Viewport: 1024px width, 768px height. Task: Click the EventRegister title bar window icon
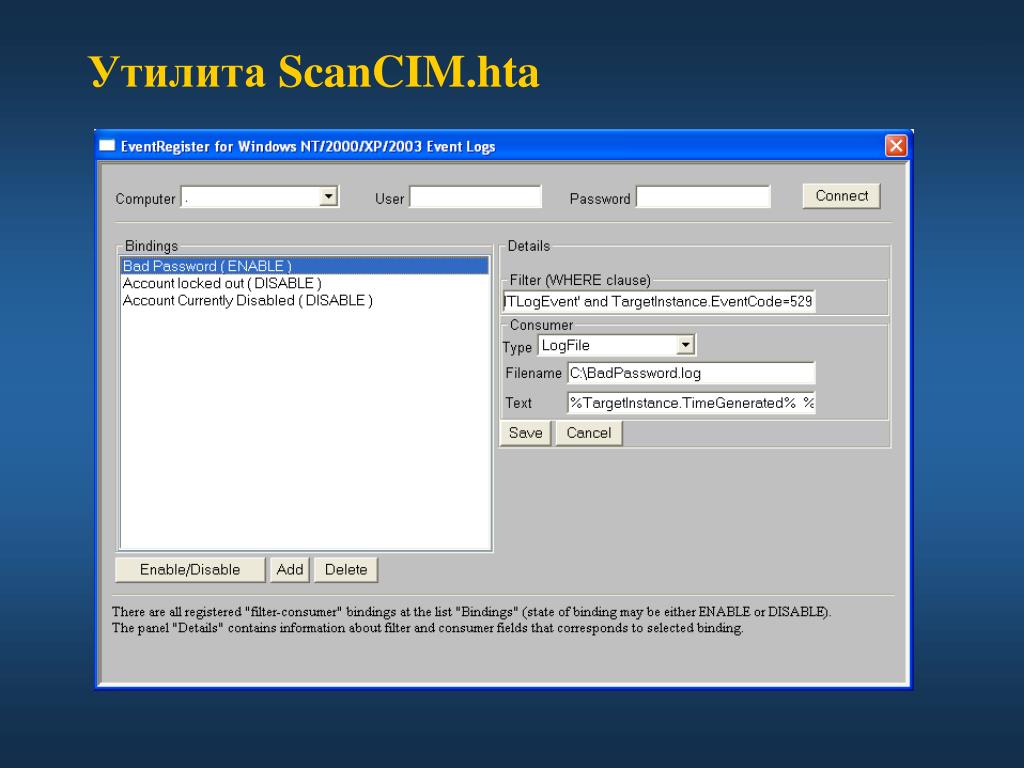pos(107,146)
